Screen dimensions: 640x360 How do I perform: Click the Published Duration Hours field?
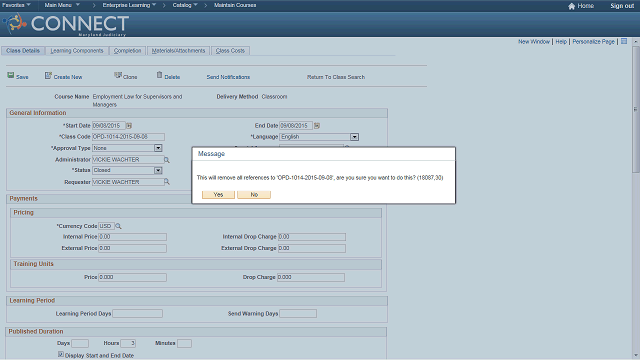(128, 343)
